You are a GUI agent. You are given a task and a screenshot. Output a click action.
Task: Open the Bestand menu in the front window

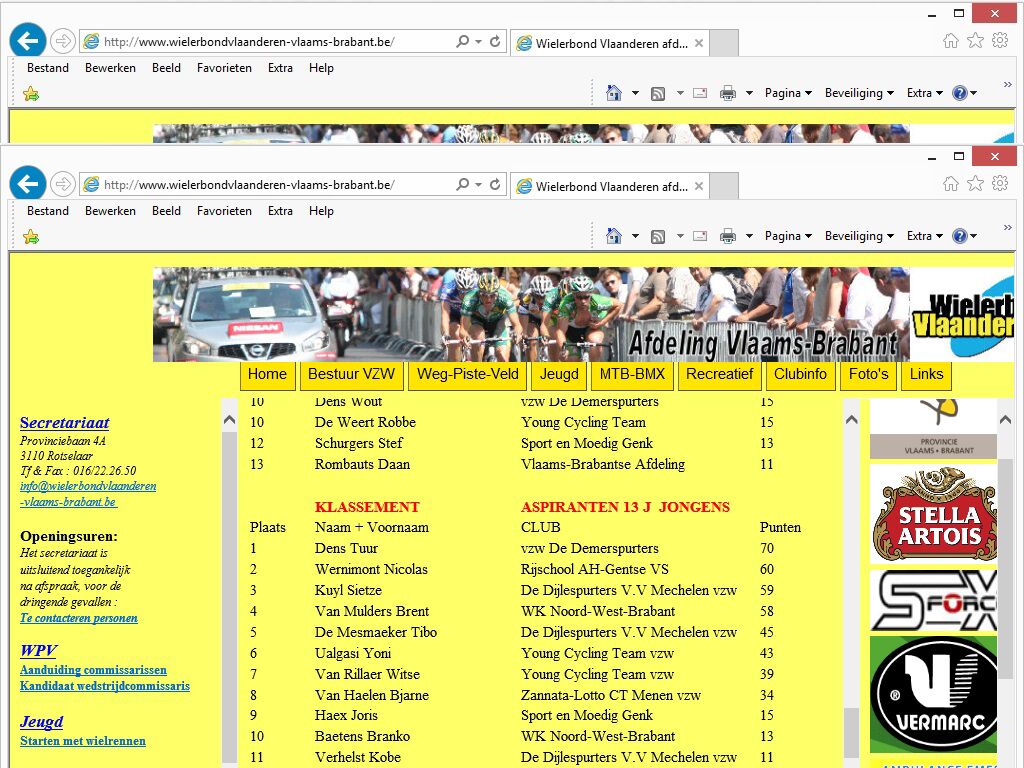48,211
